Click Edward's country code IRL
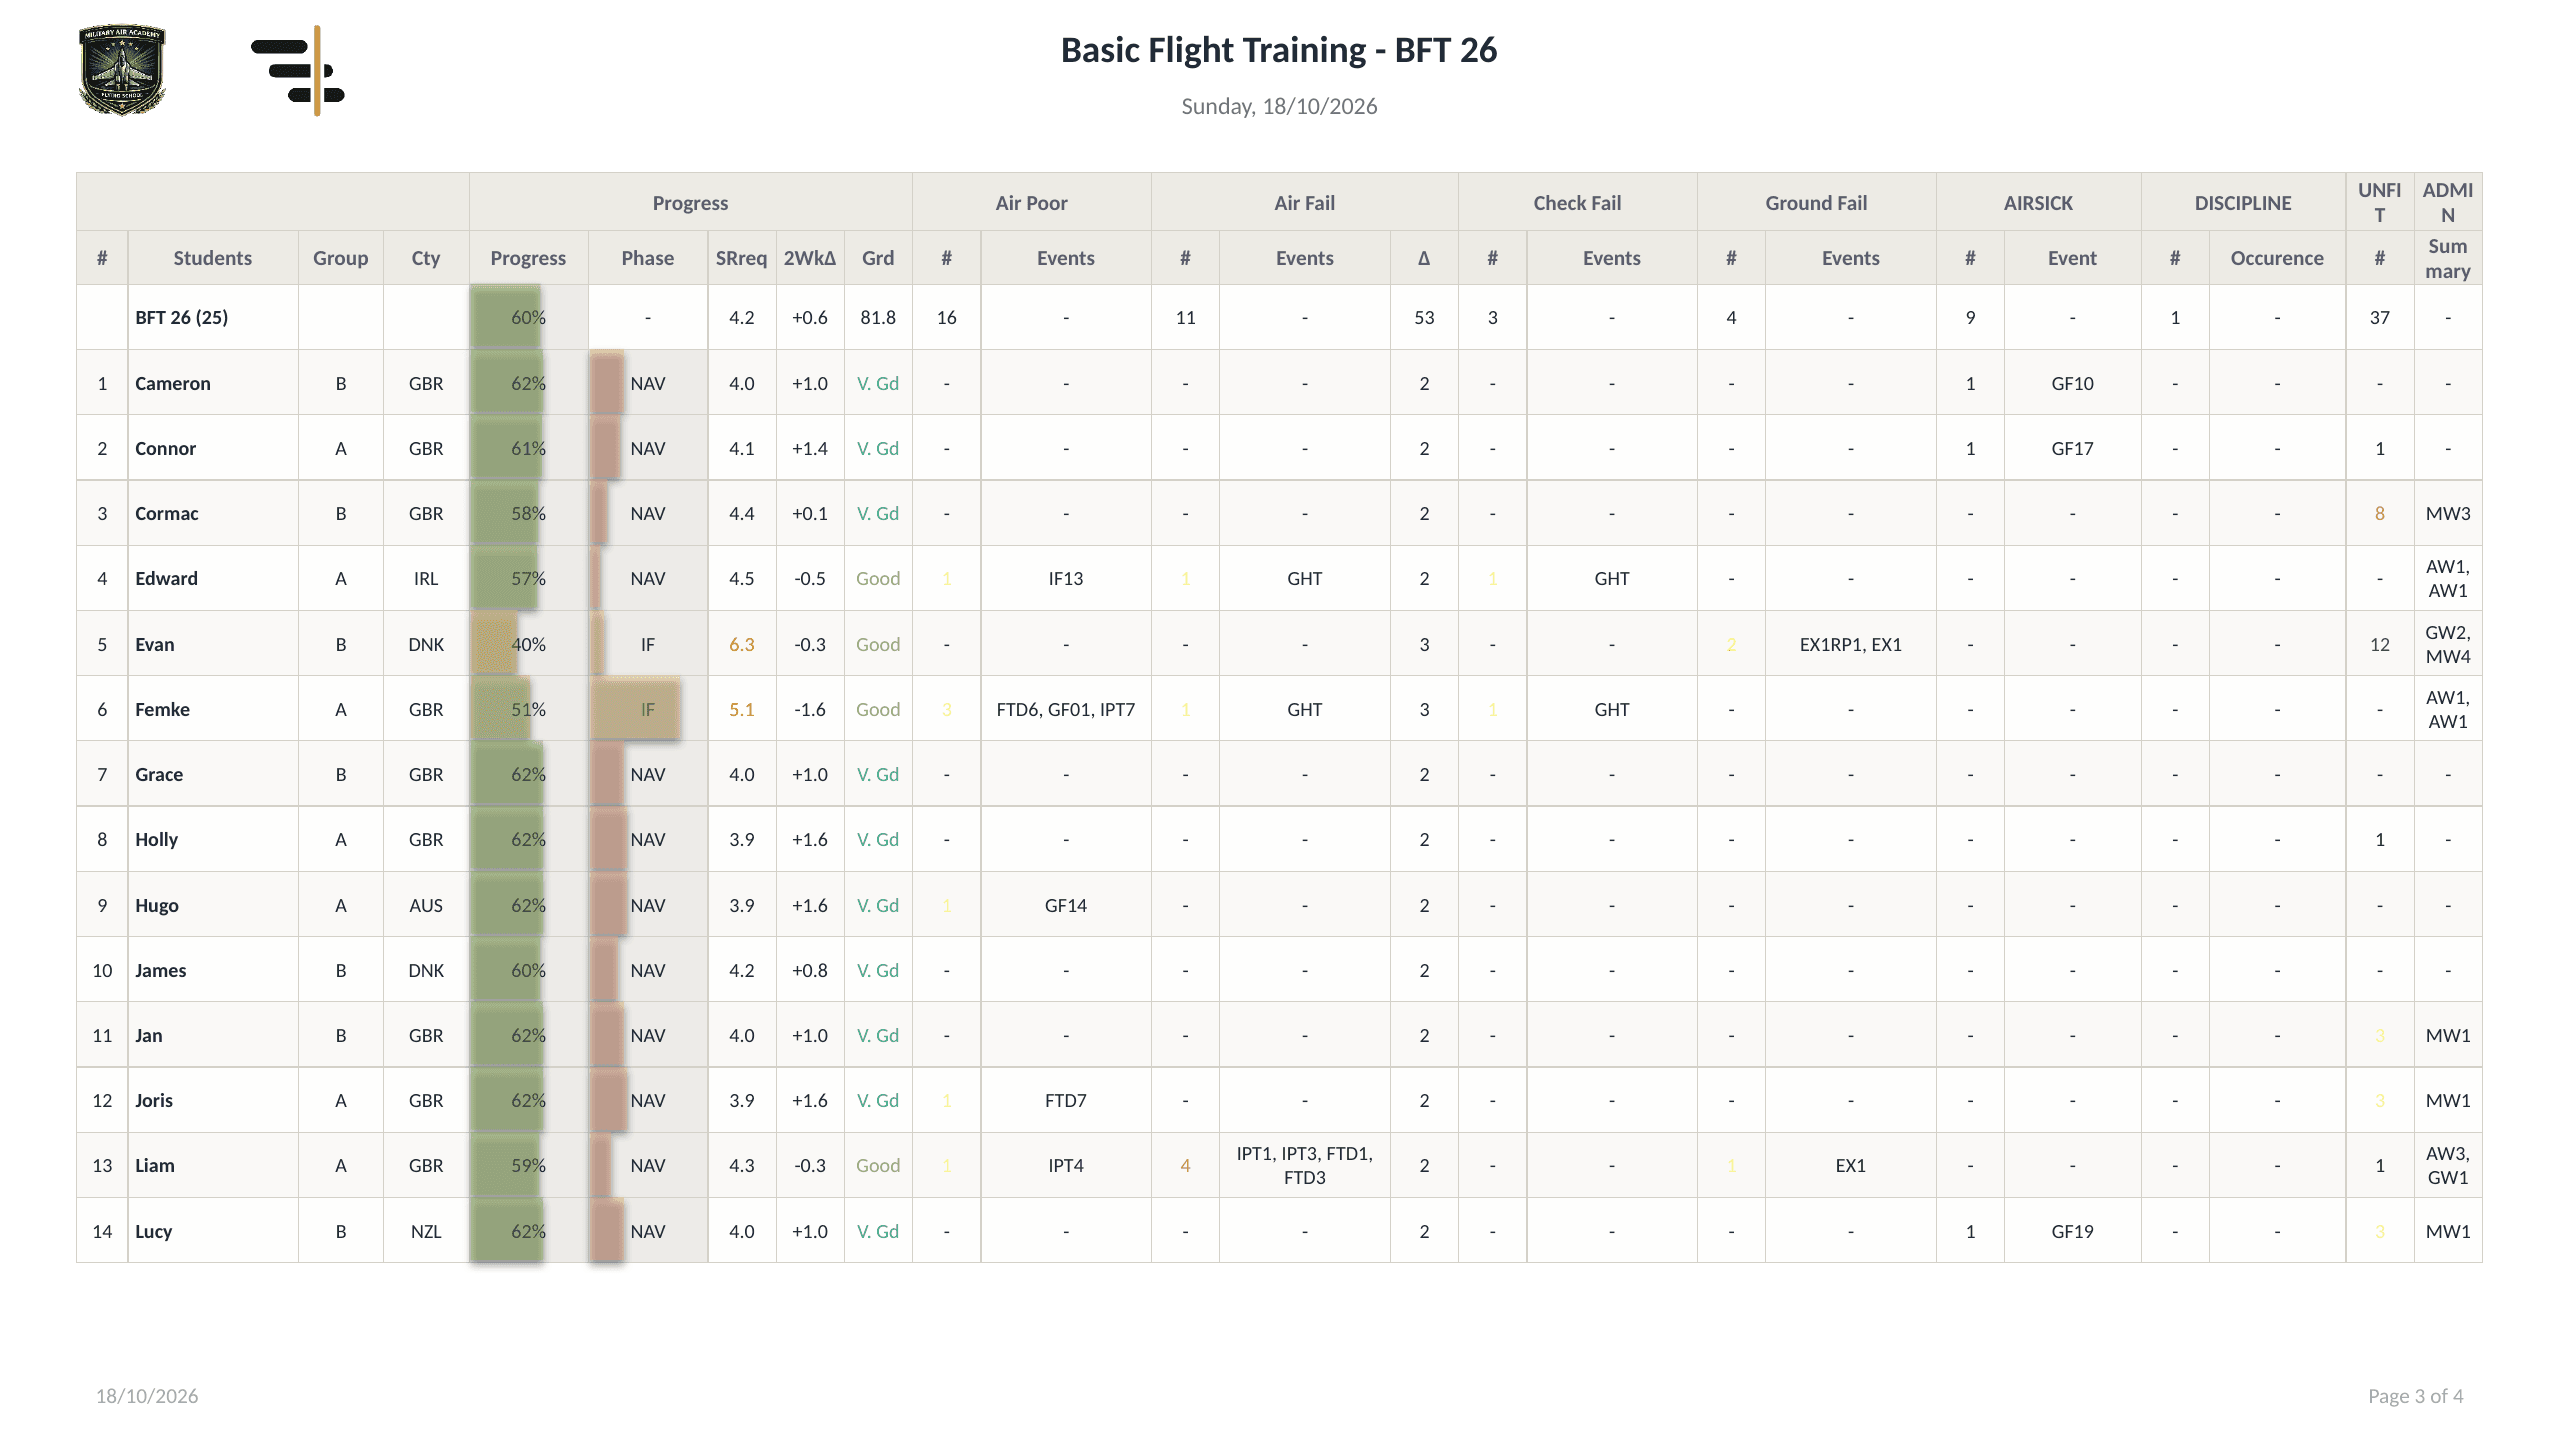2560x1440 pixels. pyautogui.click(x=425, y=578)
